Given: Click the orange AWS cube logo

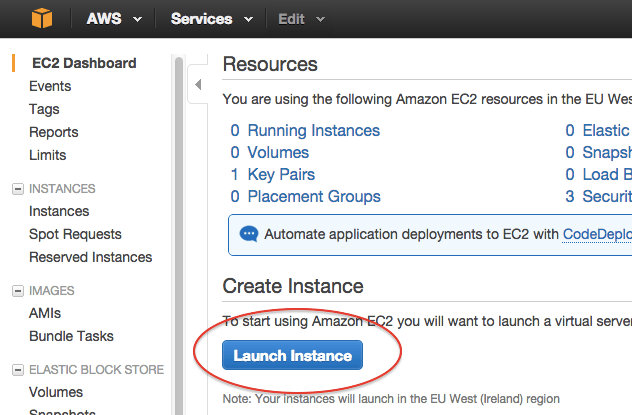Looking at the screenshot, I should click(42, 19).
